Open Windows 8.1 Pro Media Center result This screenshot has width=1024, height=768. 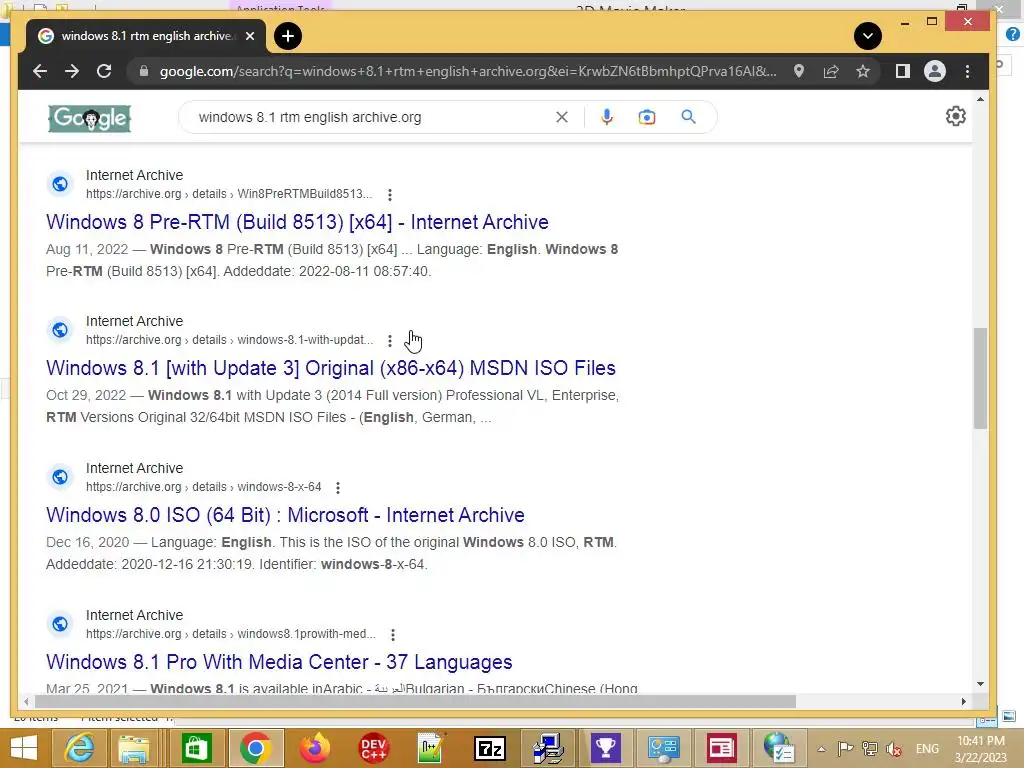coord(279,662)
